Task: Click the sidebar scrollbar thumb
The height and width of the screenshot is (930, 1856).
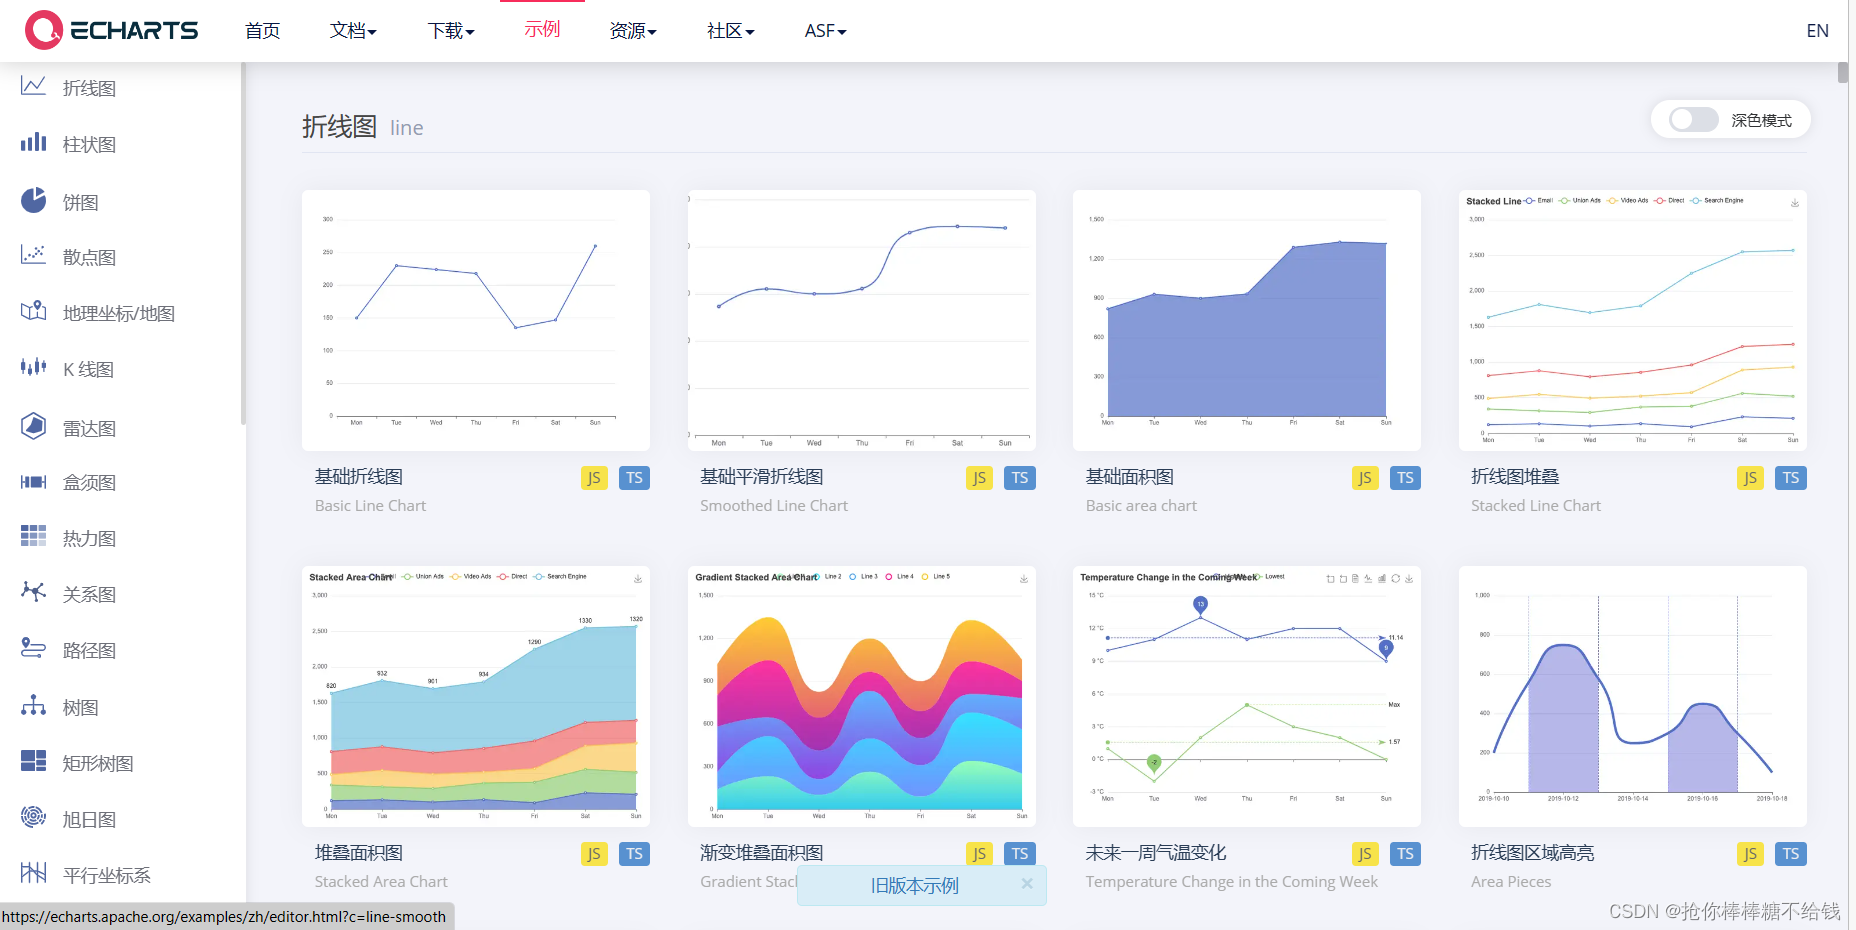Action: pos(243,244)
